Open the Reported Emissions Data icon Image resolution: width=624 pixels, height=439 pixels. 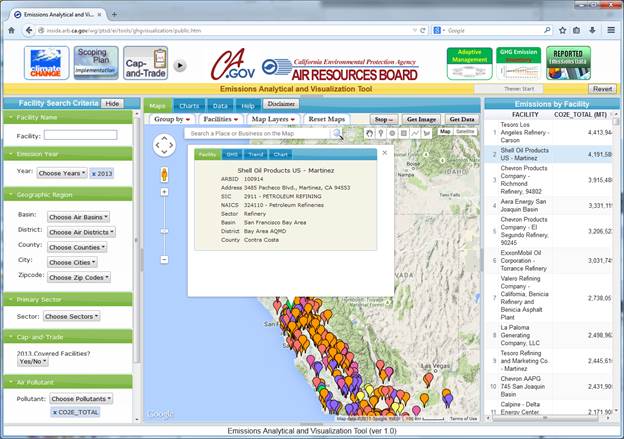[x=567, y=59]
